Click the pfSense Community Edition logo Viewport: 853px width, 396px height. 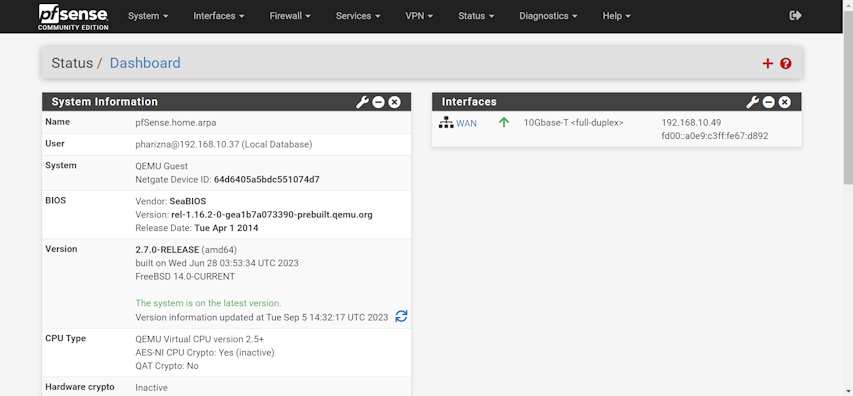73,16
